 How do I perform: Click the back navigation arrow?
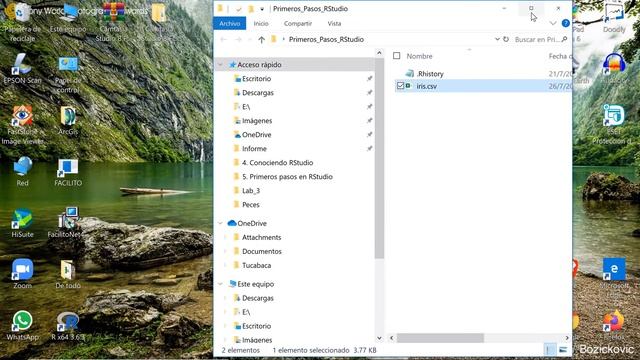click(x=223, y=40)
